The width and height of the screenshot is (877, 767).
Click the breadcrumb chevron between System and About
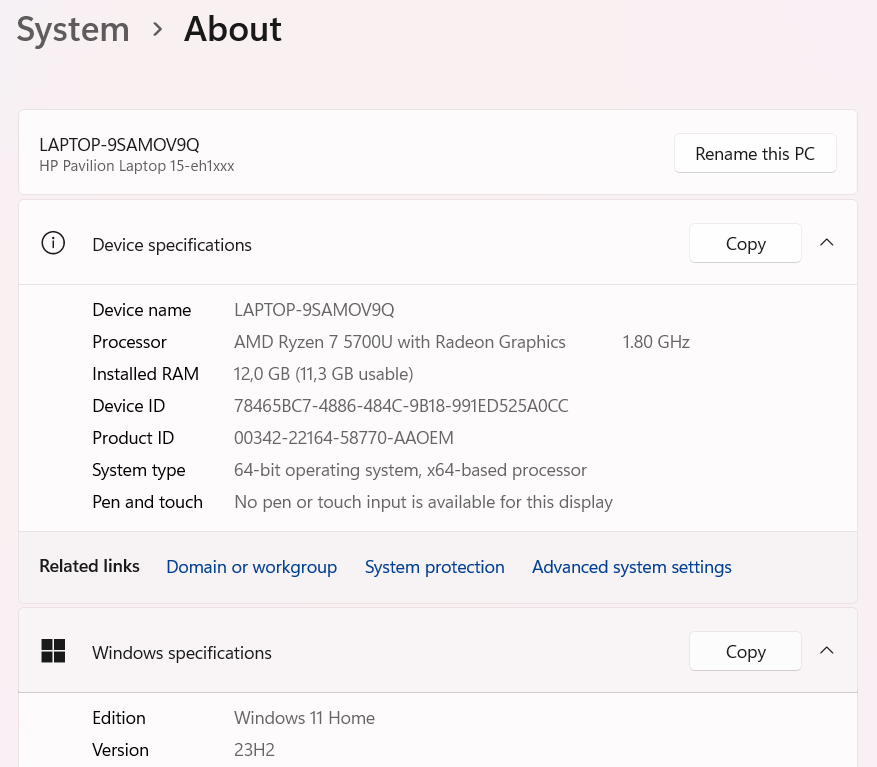tap(157, 29)
